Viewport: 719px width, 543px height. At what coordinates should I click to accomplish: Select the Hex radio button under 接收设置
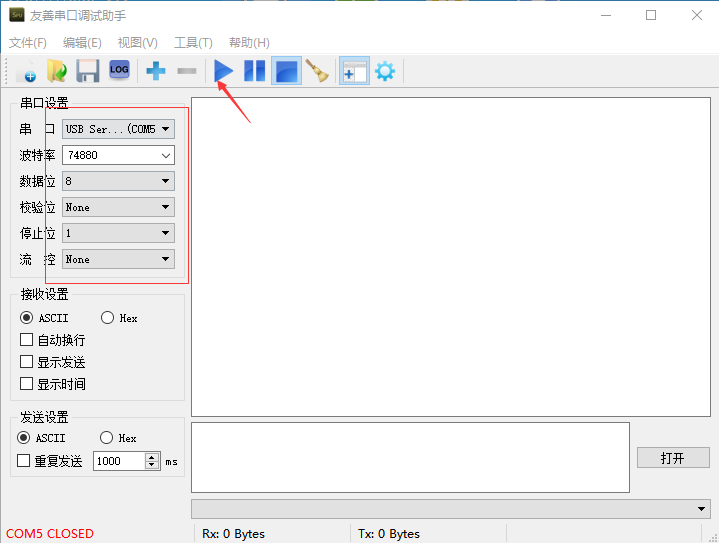pyautogui.click(x=108, y=318)
